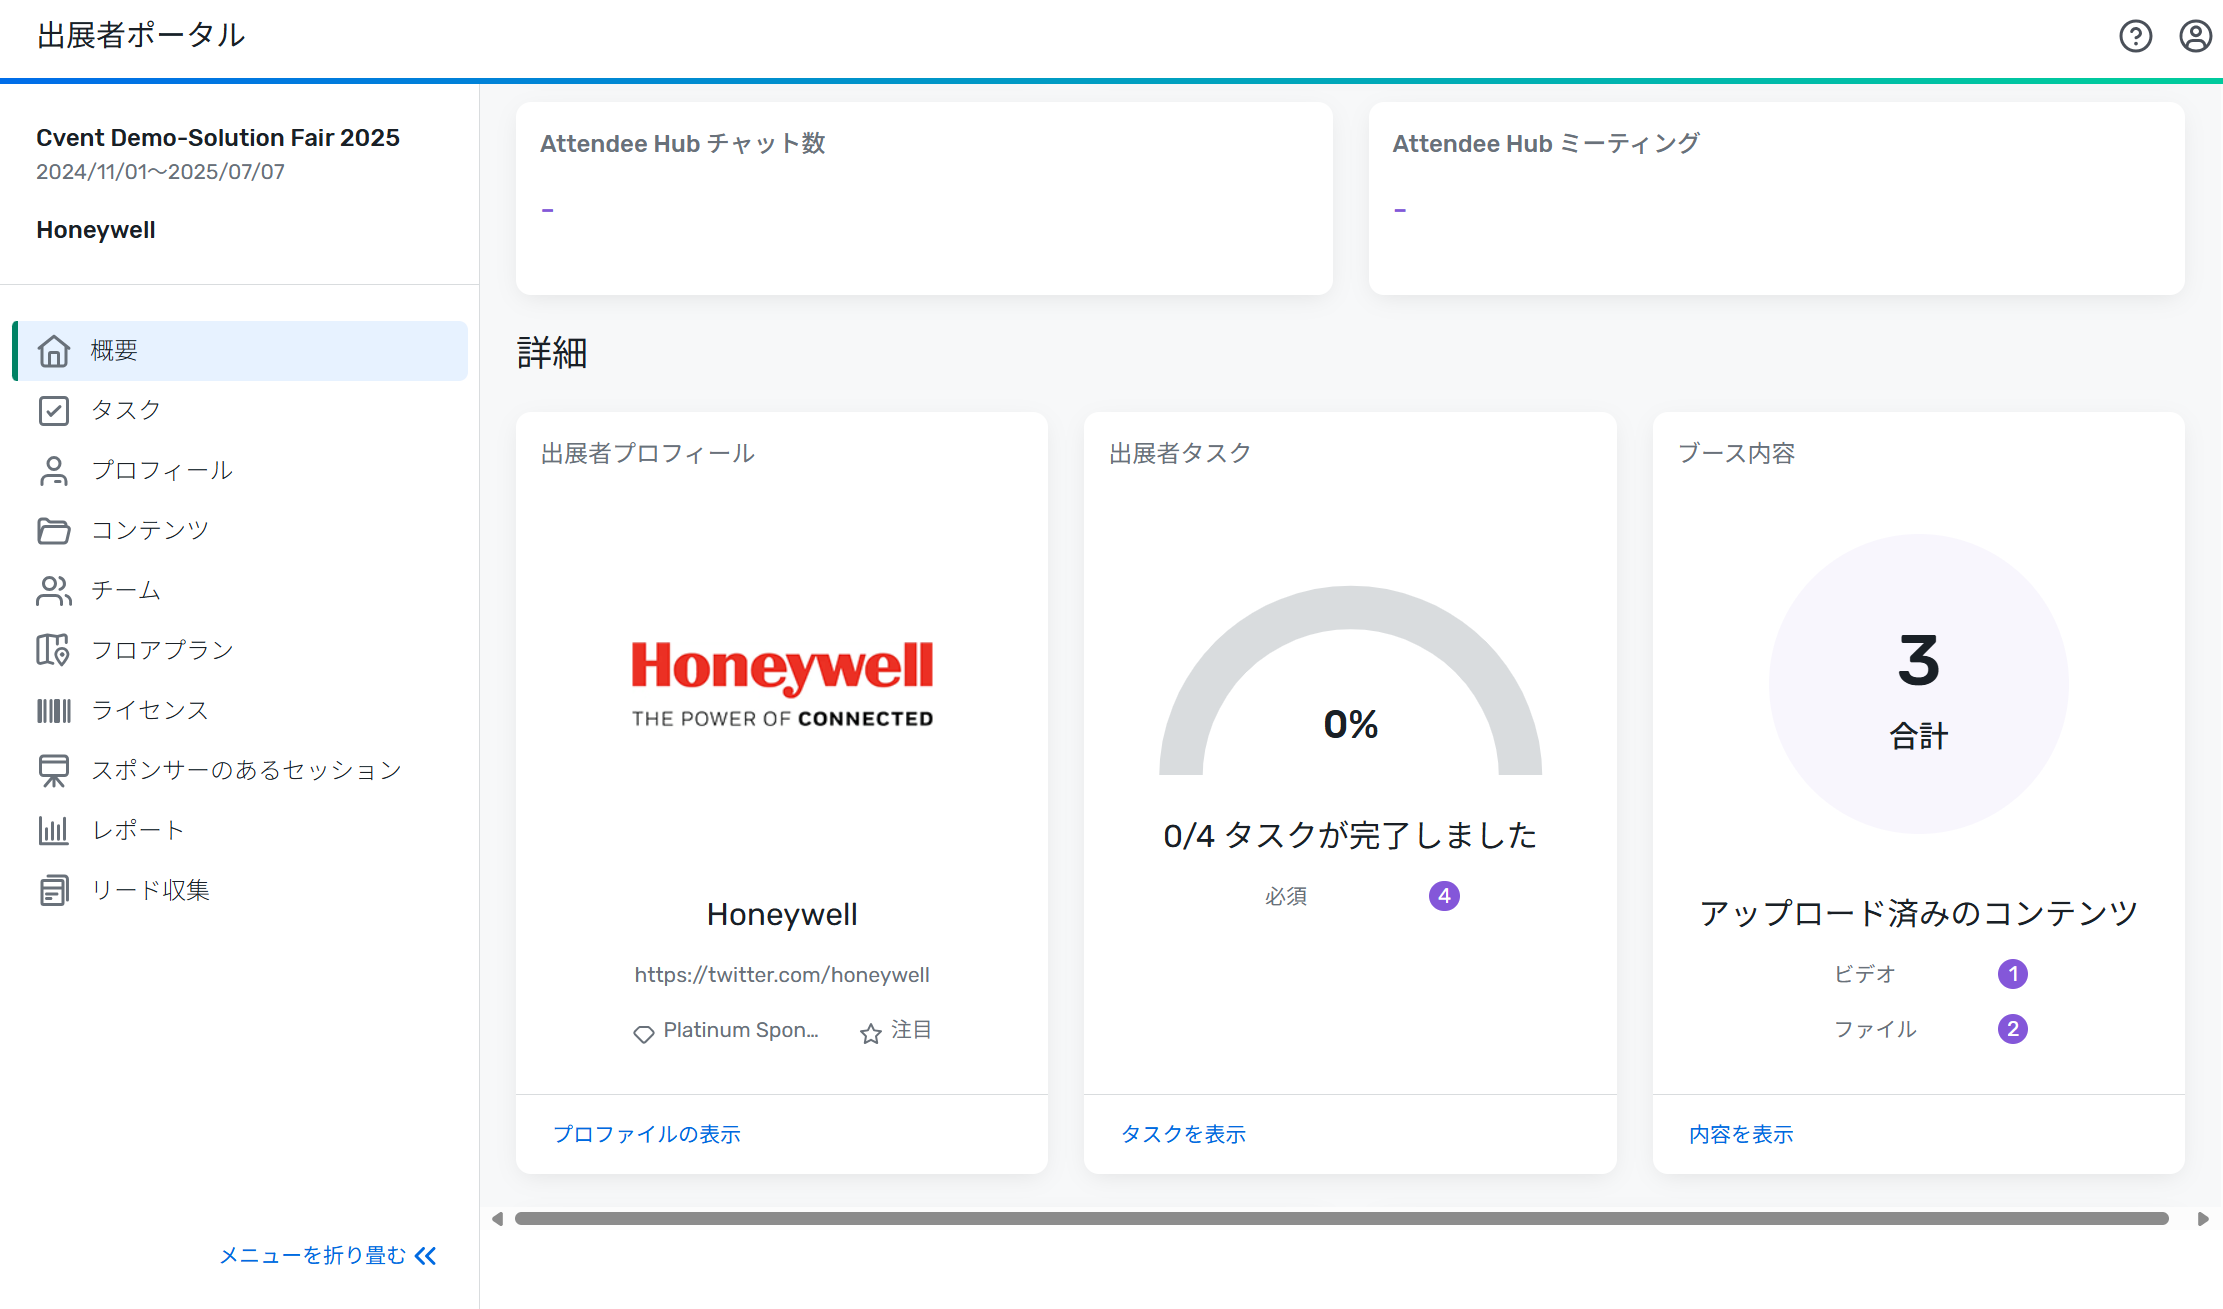
Task: Go to プロフィール in the sidebar
Action: (x=240, y=471)
